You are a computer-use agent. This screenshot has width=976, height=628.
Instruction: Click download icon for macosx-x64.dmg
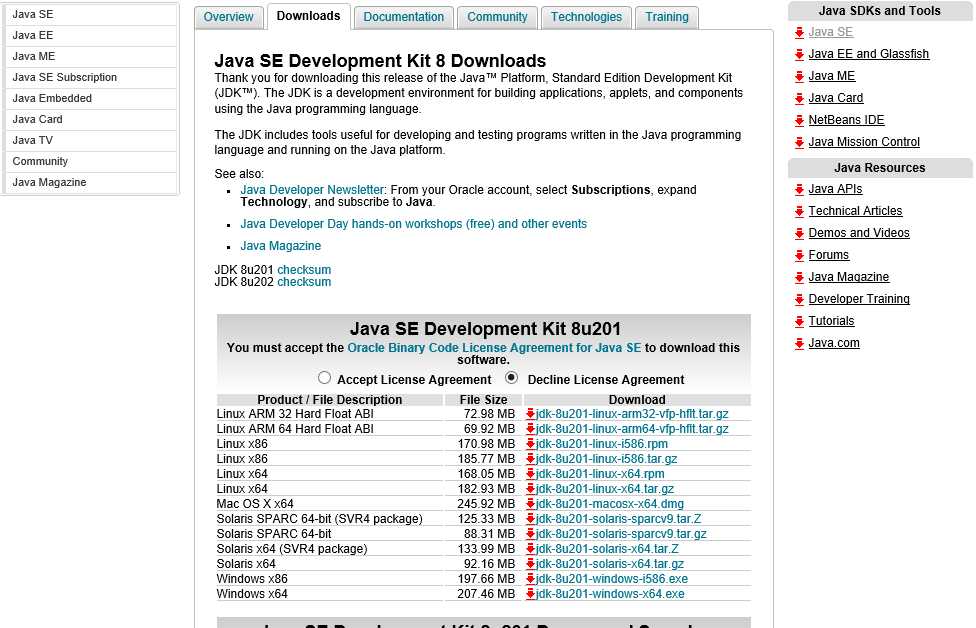530,504
